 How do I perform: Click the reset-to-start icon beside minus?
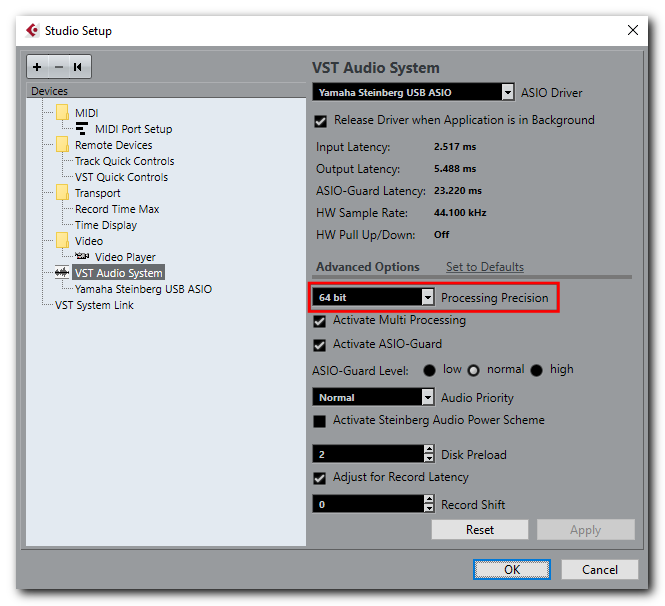77,67
